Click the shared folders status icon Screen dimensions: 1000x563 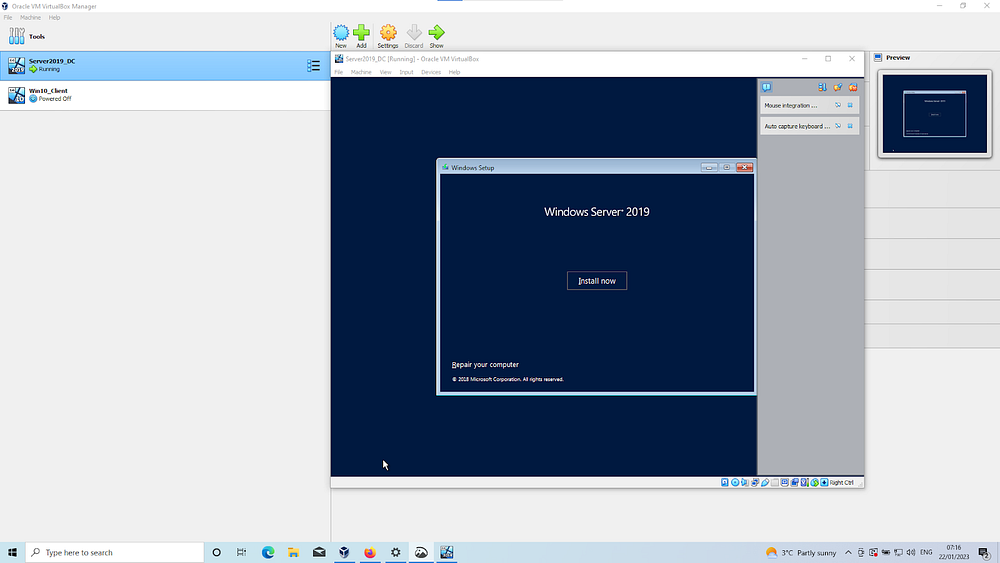775,483
